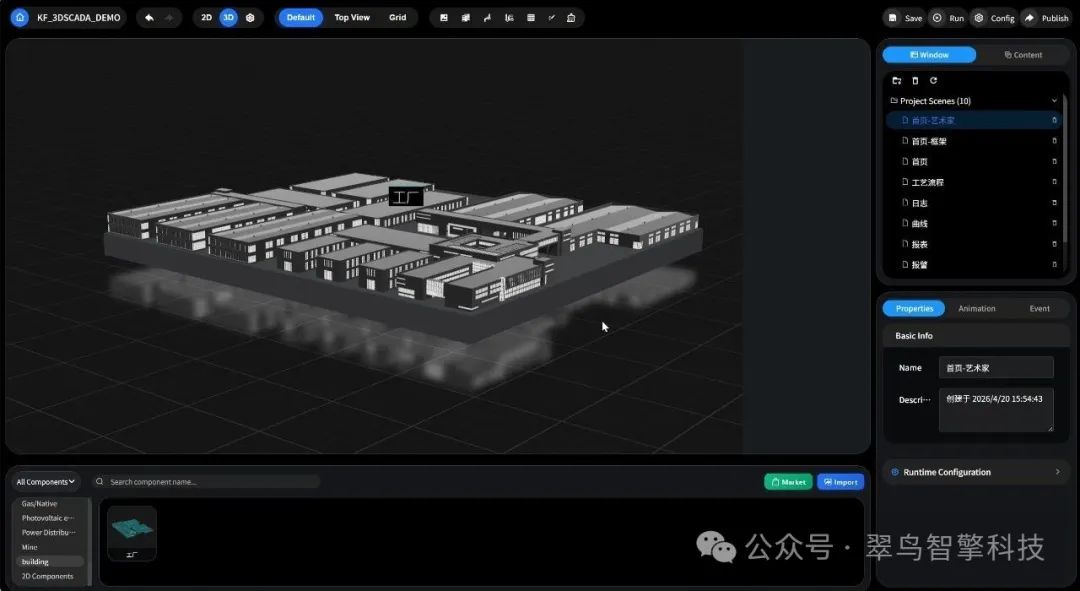The image size is (1080, 591).
Task: Undo the last action
Action: coord(149,18)
